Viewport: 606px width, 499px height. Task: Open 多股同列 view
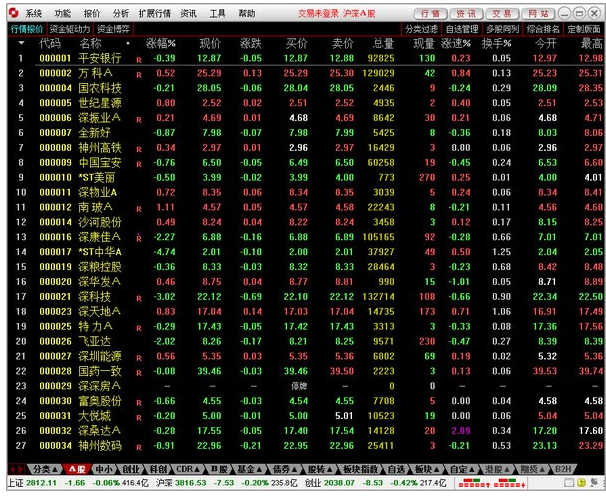coord(502,29)
